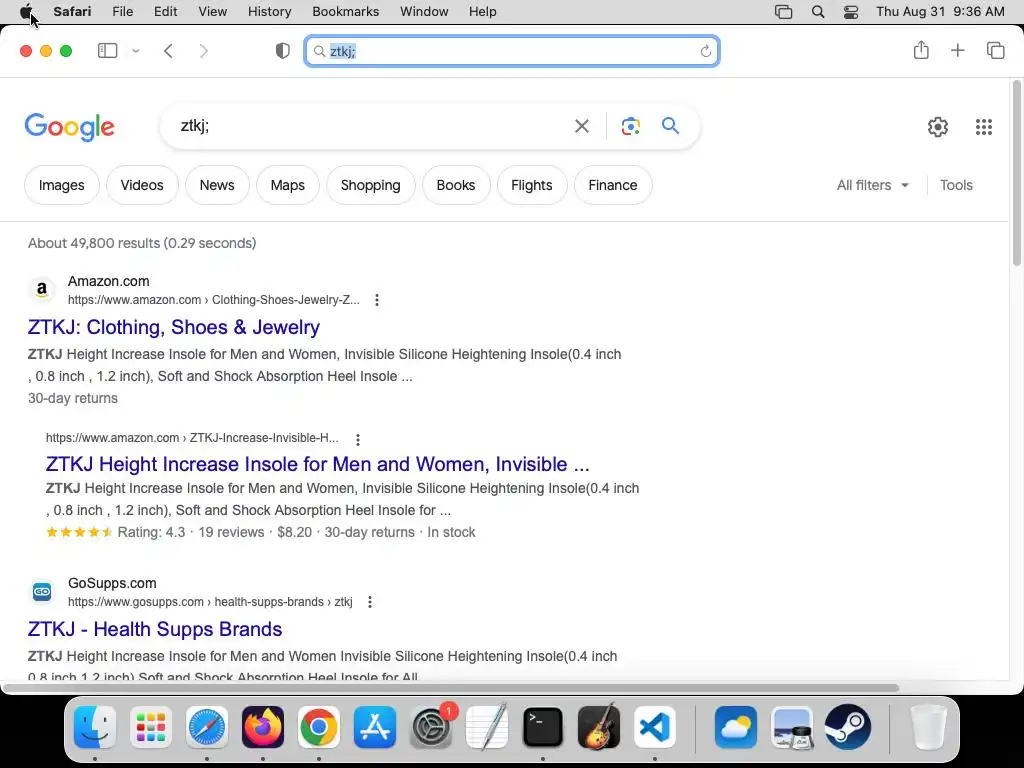The image size is (1024, 768).
Task: Launch Steam from the Dock
Action: [x=848, y=727]
